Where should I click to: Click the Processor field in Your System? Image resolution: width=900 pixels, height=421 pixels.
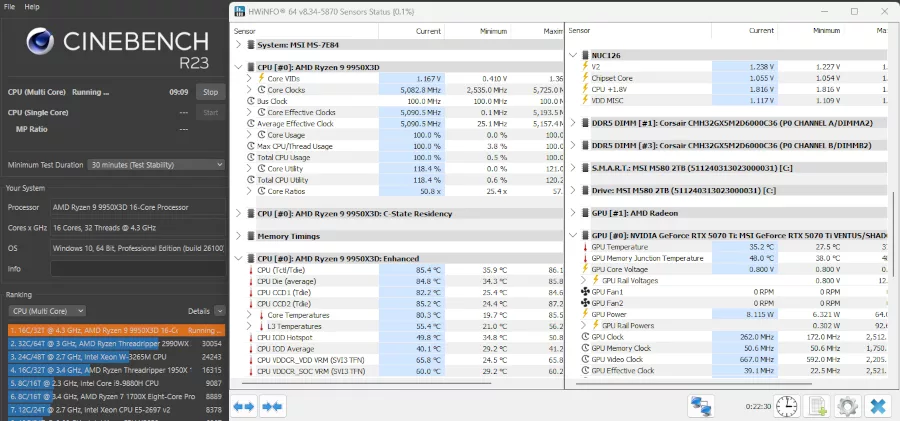point(138,207)
